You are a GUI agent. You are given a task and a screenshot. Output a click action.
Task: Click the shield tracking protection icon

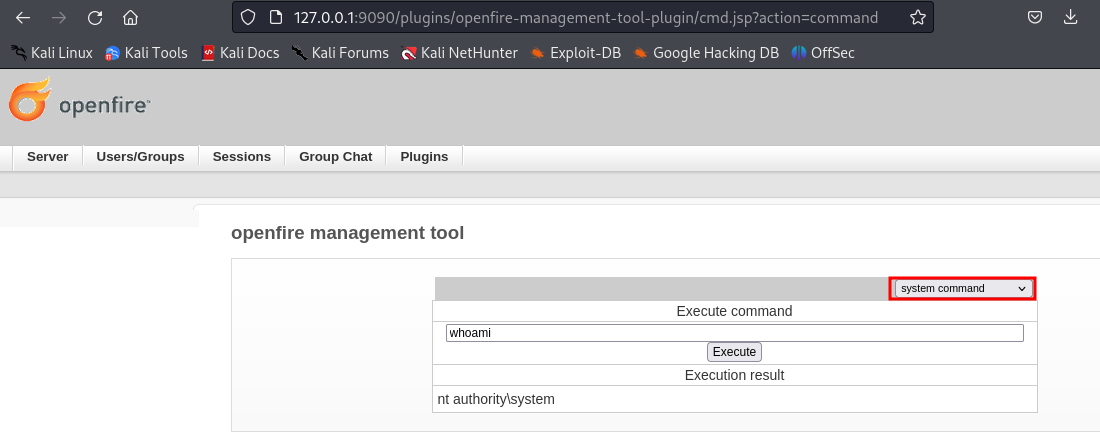pyautogui.click(x=250, y=18)
